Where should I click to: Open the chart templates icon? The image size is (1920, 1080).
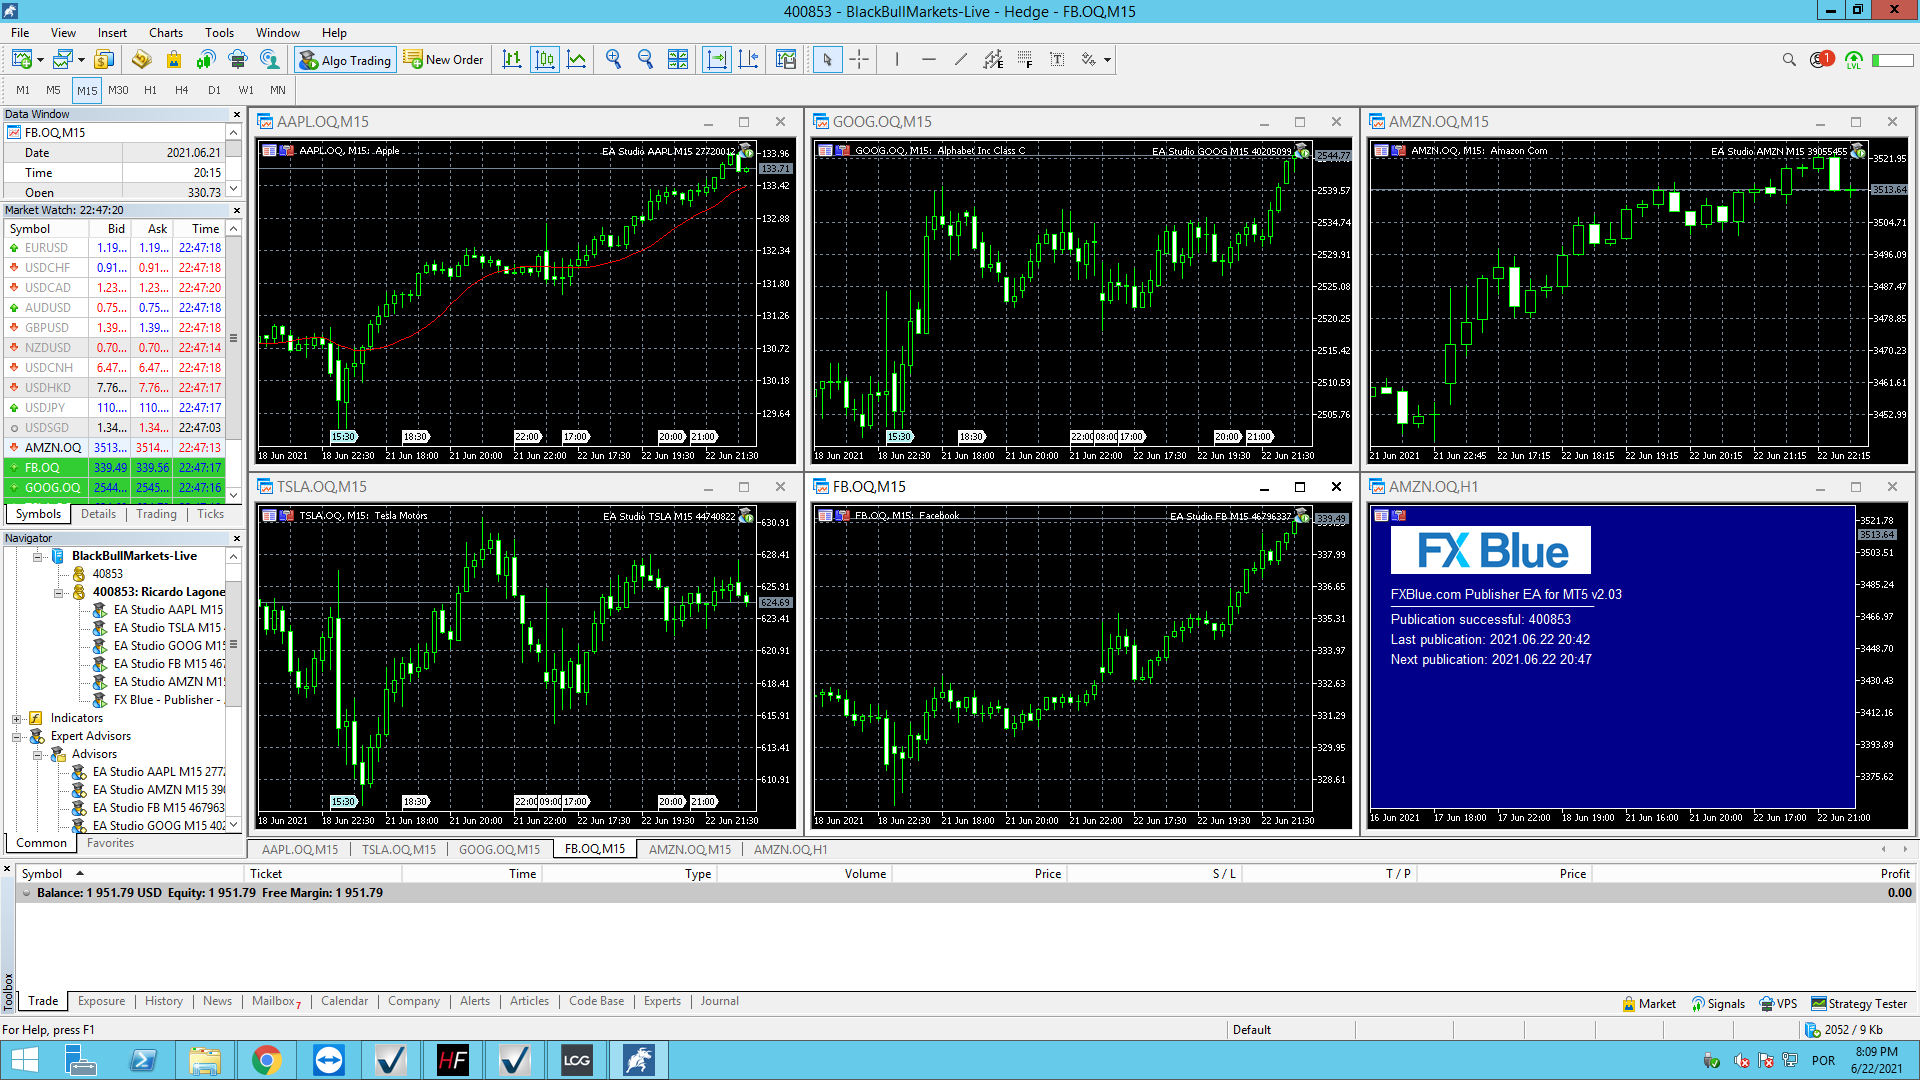coord(786,60)
